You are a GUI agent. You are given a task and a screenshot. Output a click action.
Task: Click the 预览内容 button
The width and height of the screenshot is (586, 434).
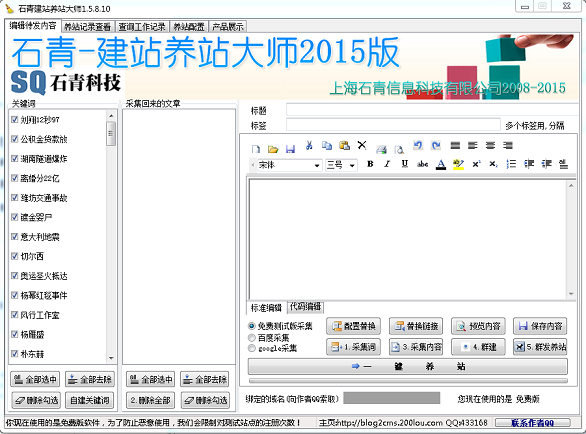pyautogui.click(x=478, y=326)
